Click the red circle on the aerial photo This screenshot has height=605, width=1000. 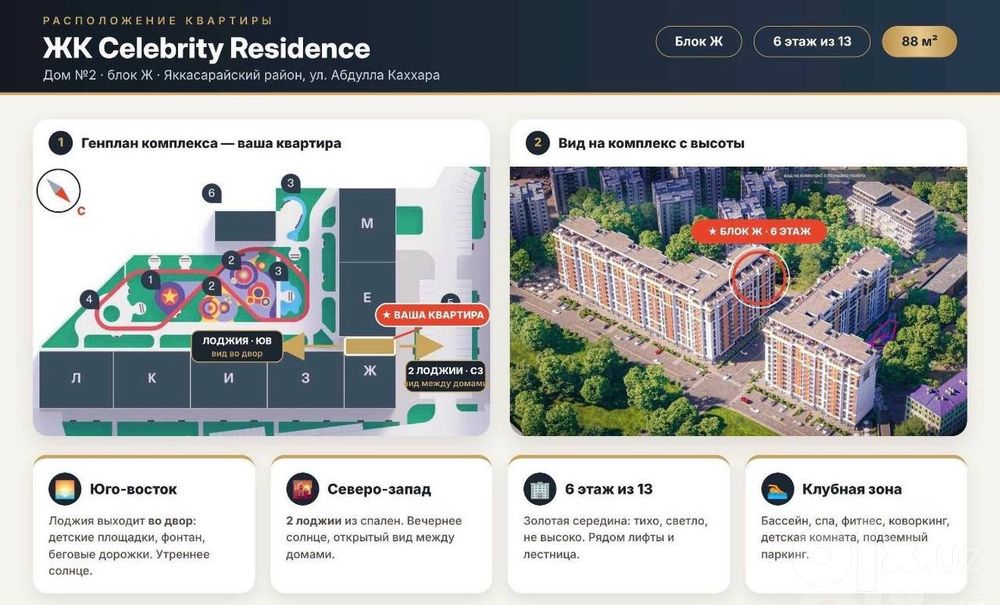(759, 277)
